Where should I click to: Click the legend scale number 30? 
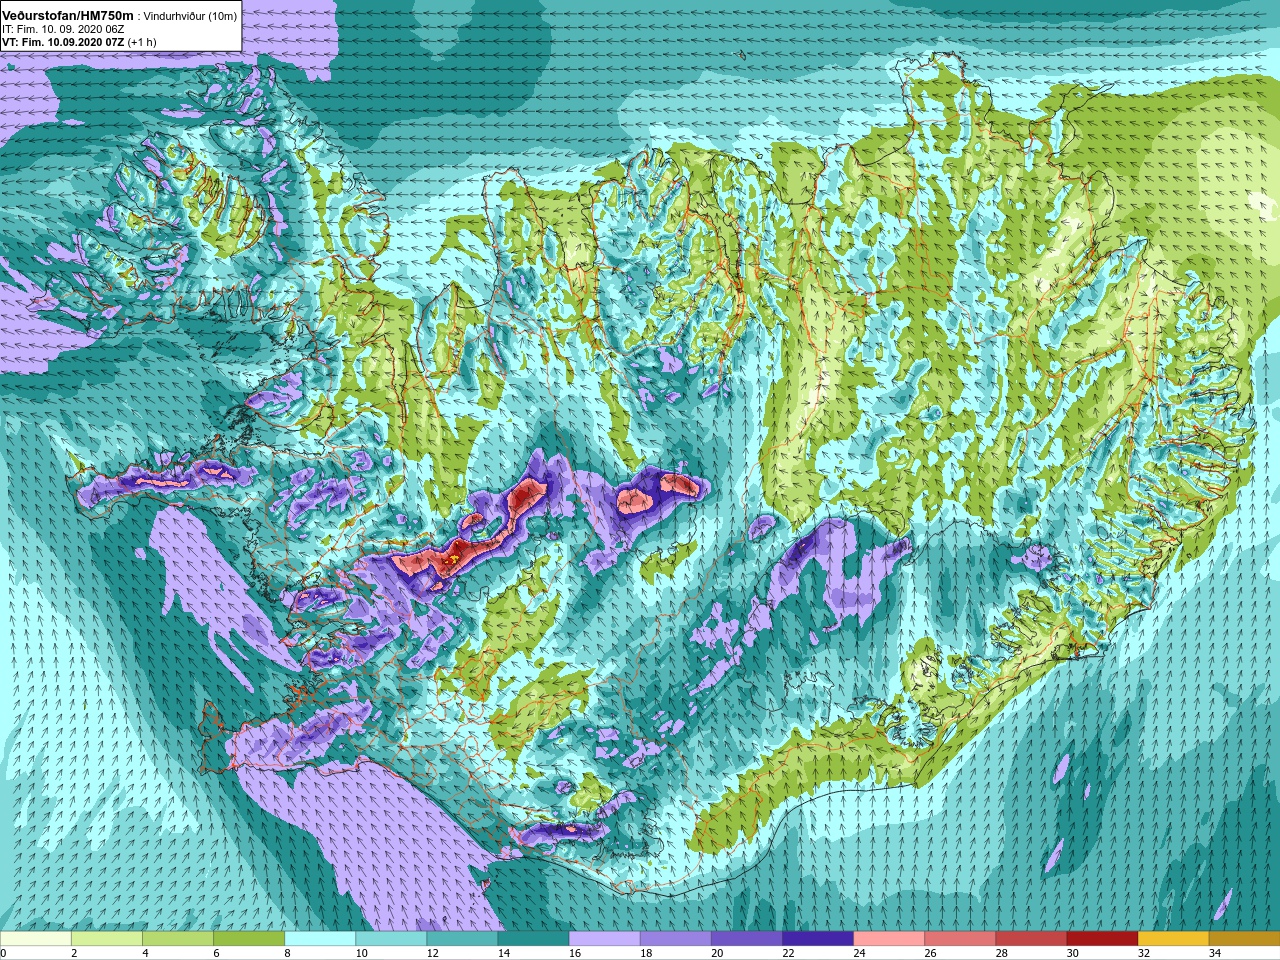(x=1072, y=953)
